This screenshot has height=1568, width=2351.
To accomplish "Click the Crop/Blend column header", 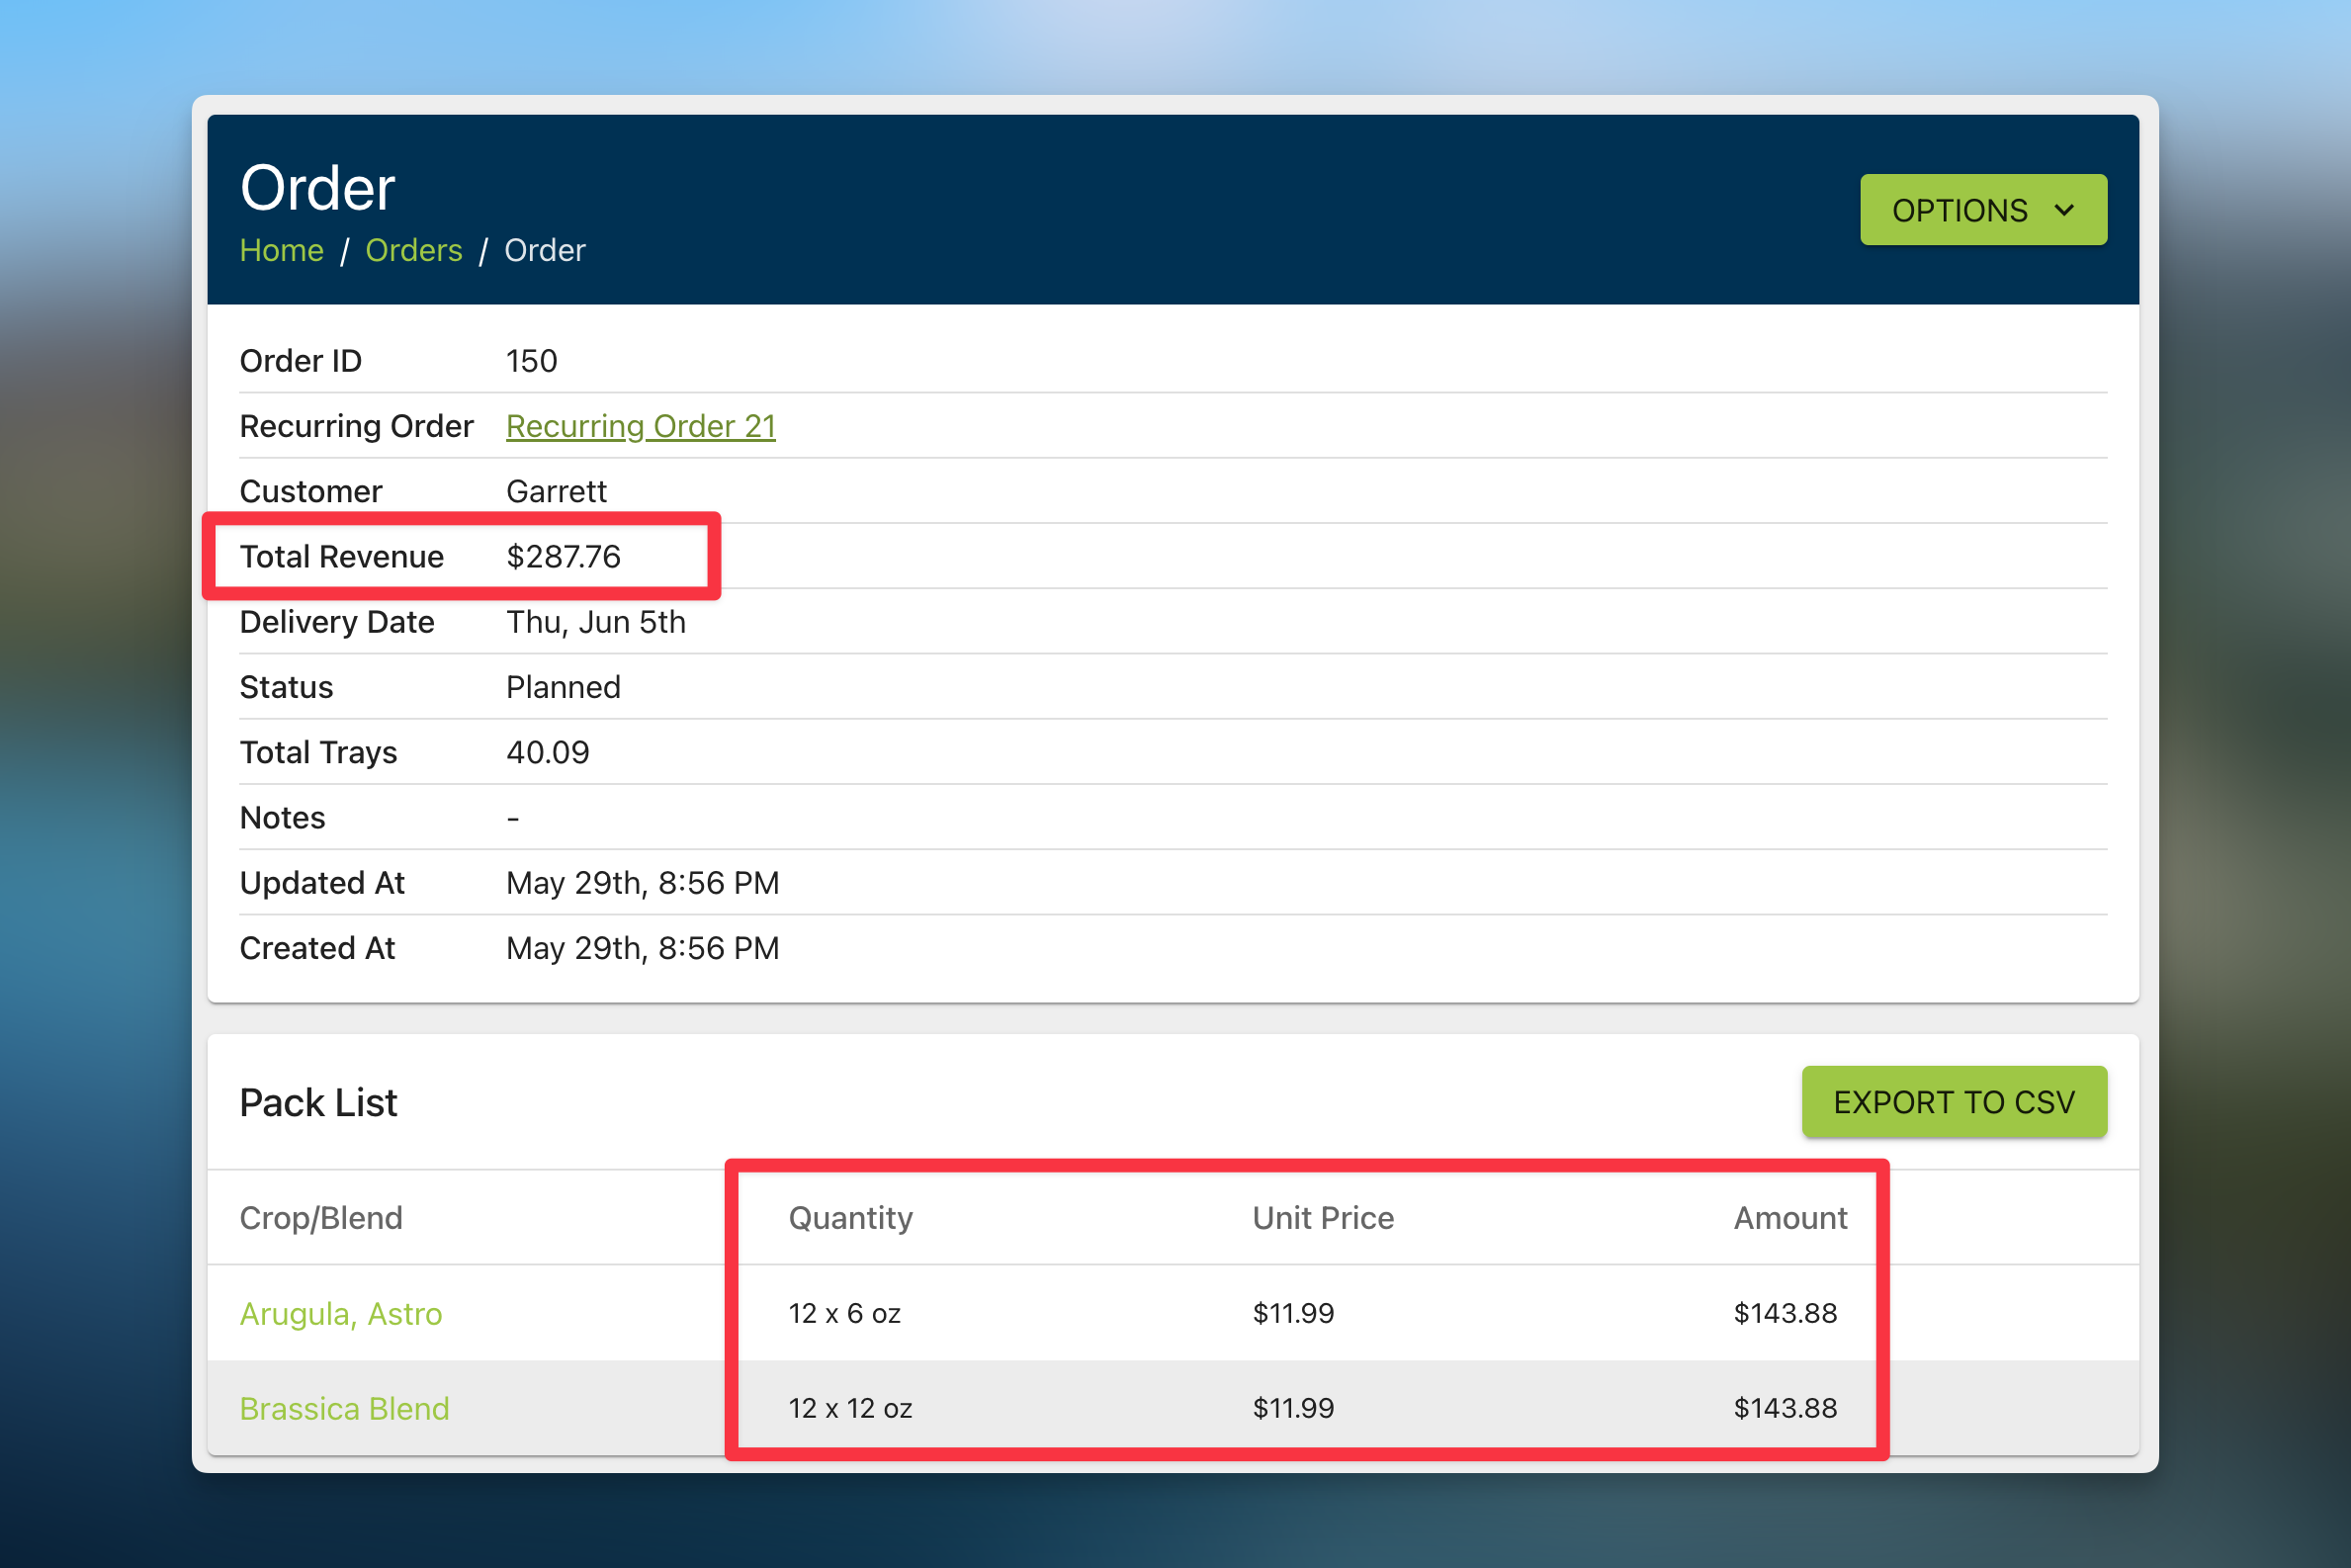I will coord(321,1218).
